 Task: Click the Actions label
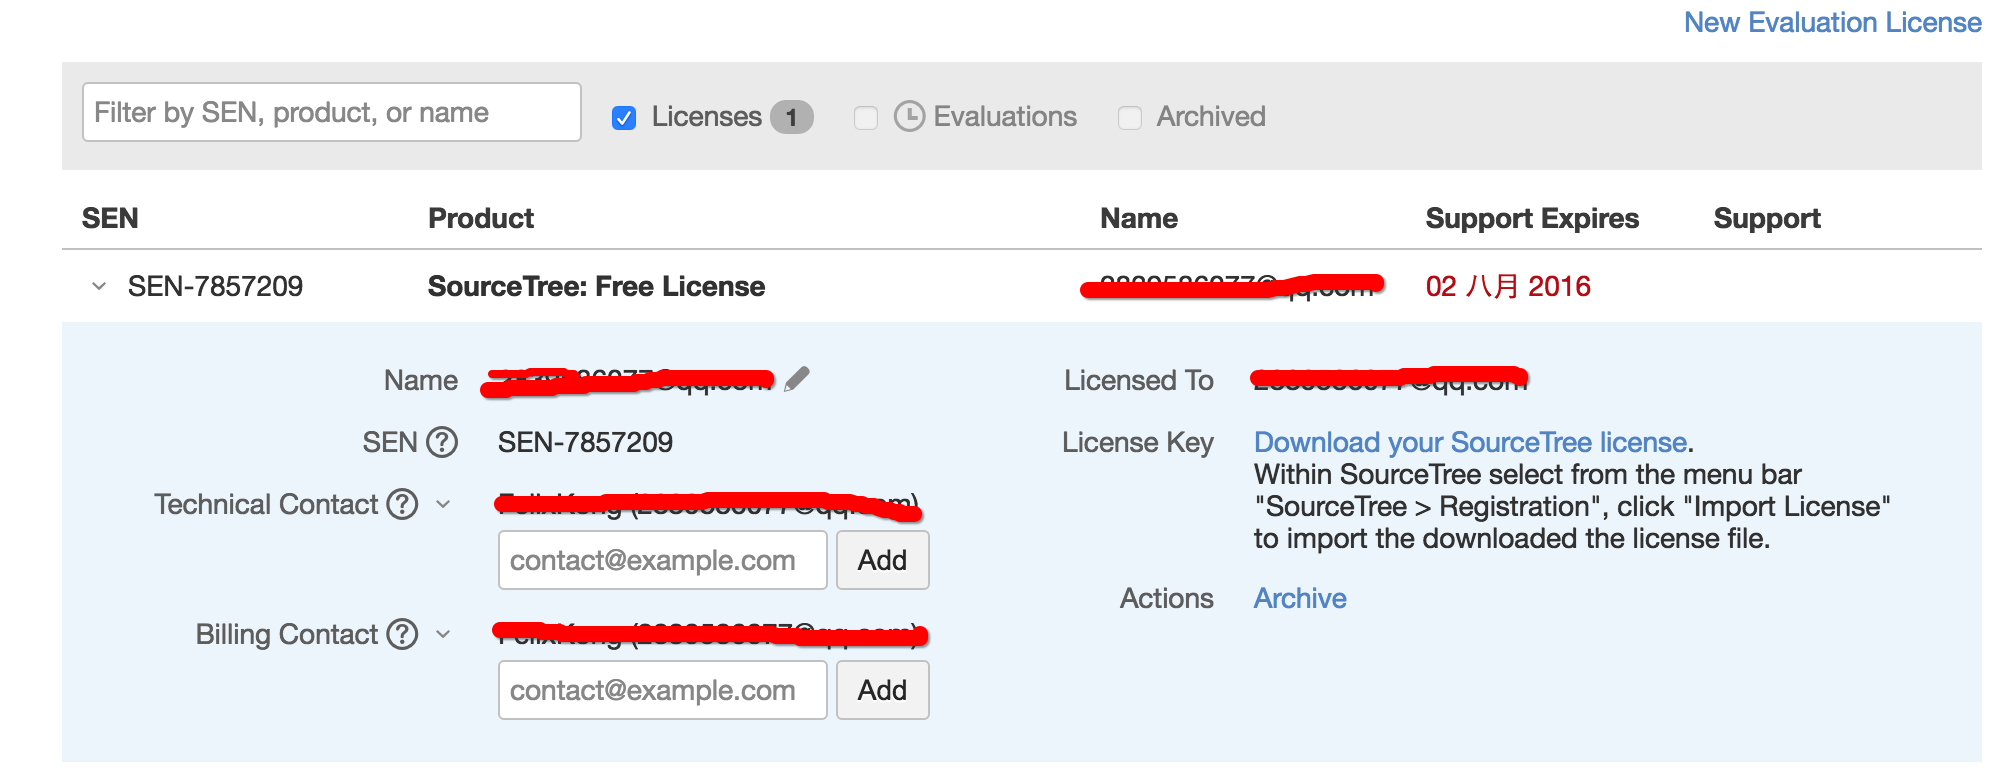[1166, 598]
